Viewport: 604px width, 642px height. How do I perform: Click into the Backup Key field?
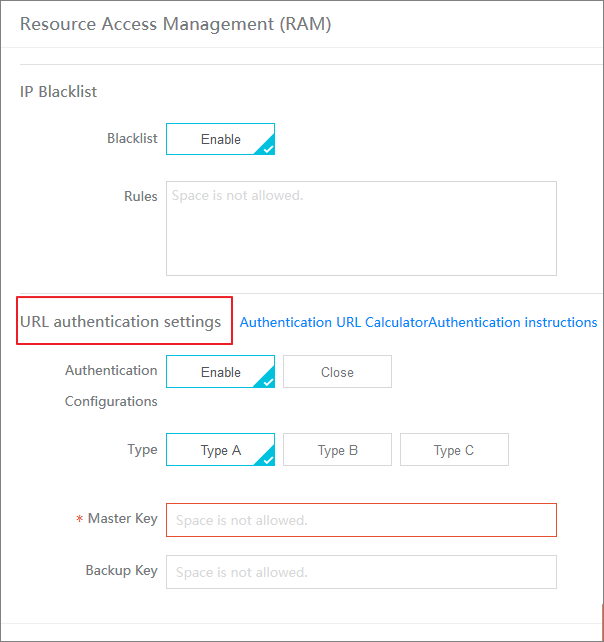(x=361, y=572)
